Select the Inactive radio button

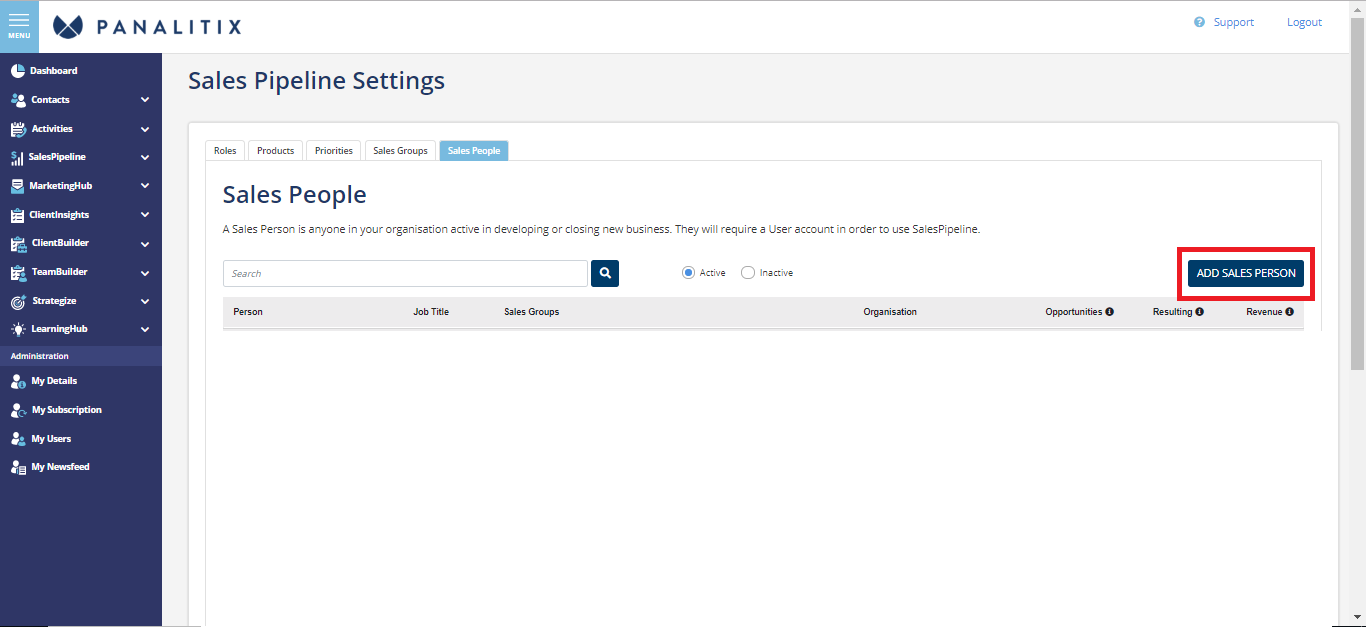[748, 273]
